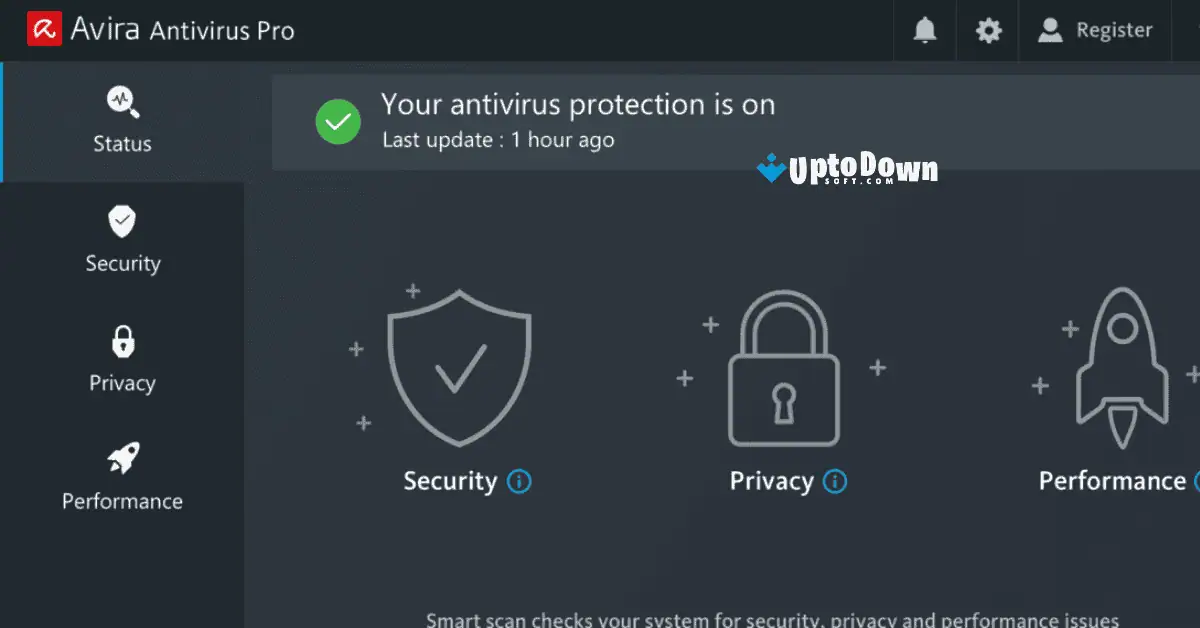Click the Register link
The width and height of the screenshot is (1200, 628).
(1113, 30)
